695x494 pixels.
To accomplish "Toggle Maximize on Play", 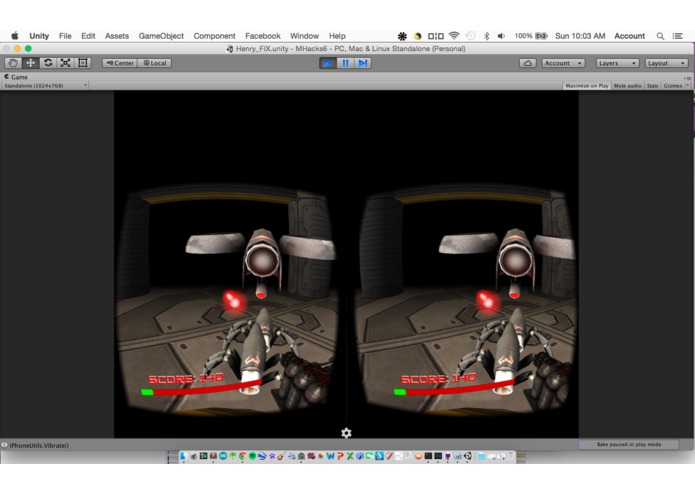I will pos(587,86).
